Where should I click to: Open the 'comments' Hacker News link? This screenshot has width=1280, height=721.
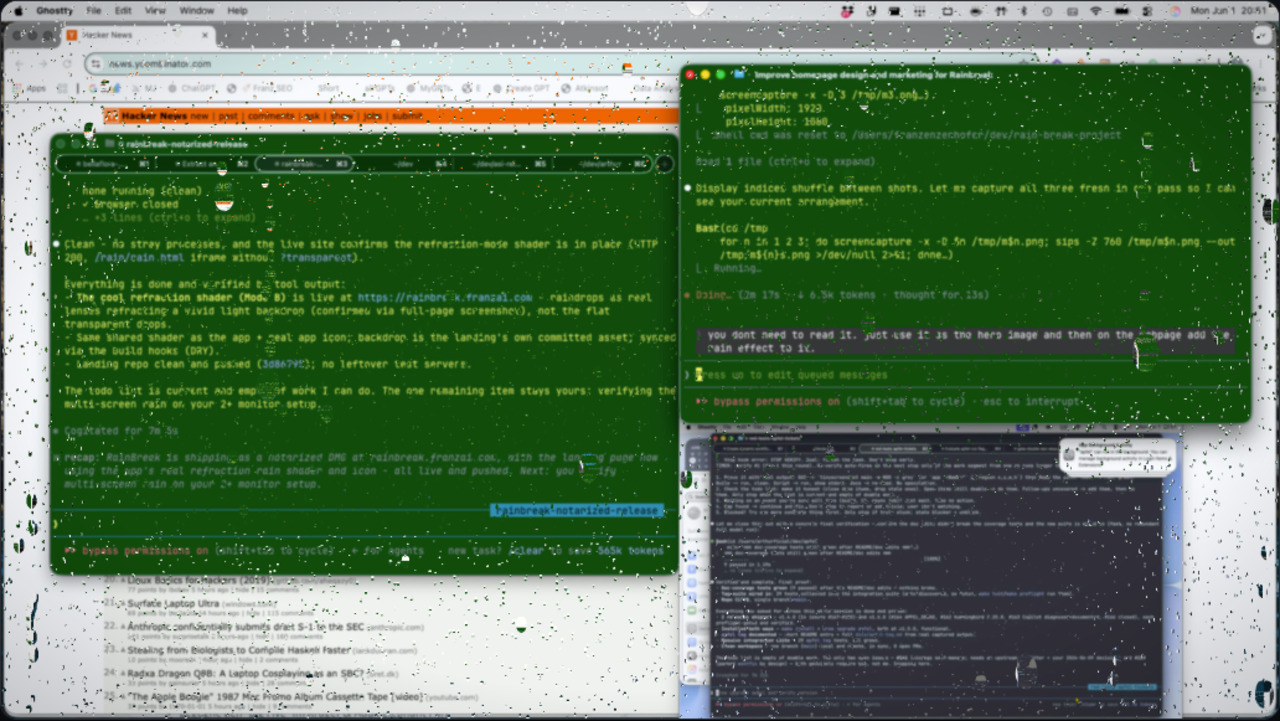(270, 116)
